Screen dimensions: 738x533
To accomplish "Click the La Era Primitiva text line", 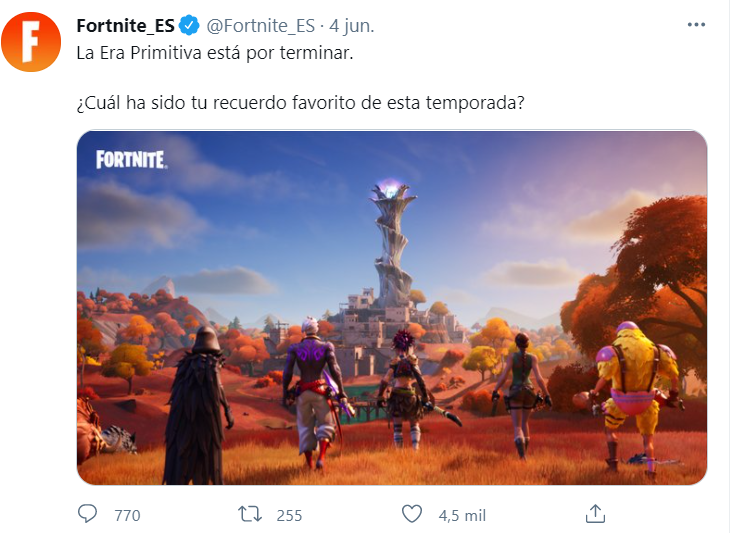I will coord(215,53).
